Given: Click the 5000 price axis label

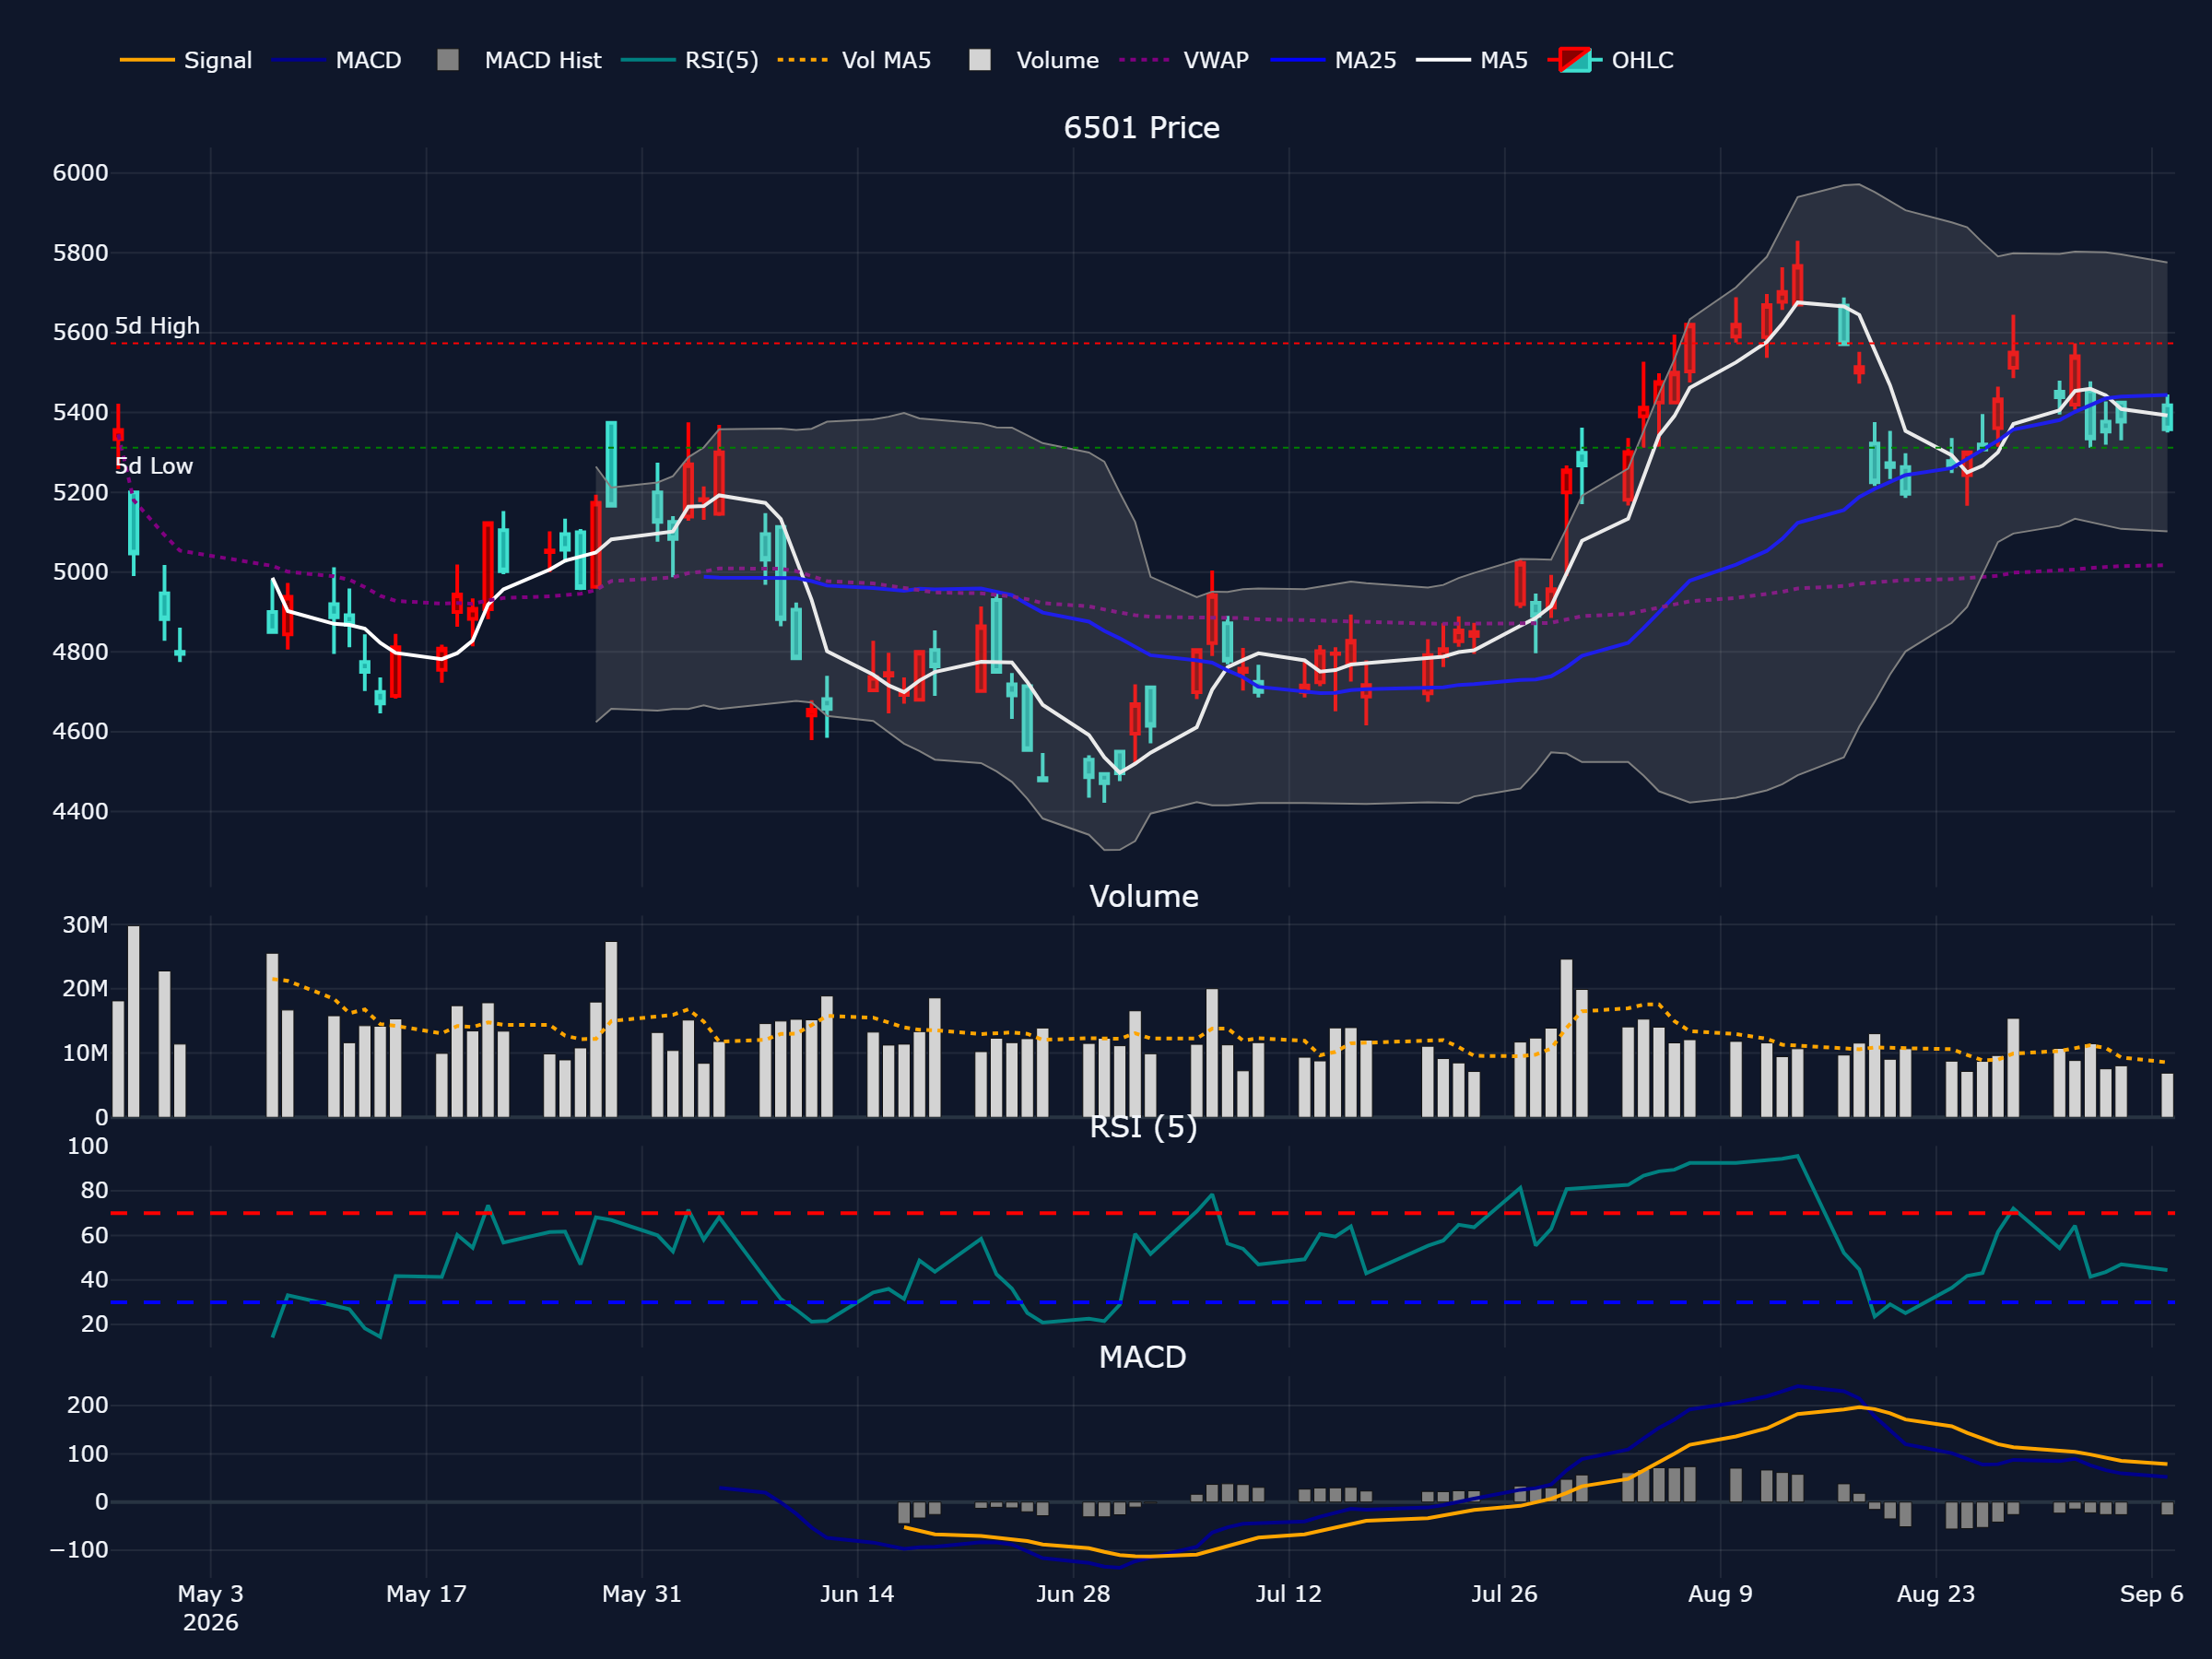Looking at the screenshot, I should [80, 572].
